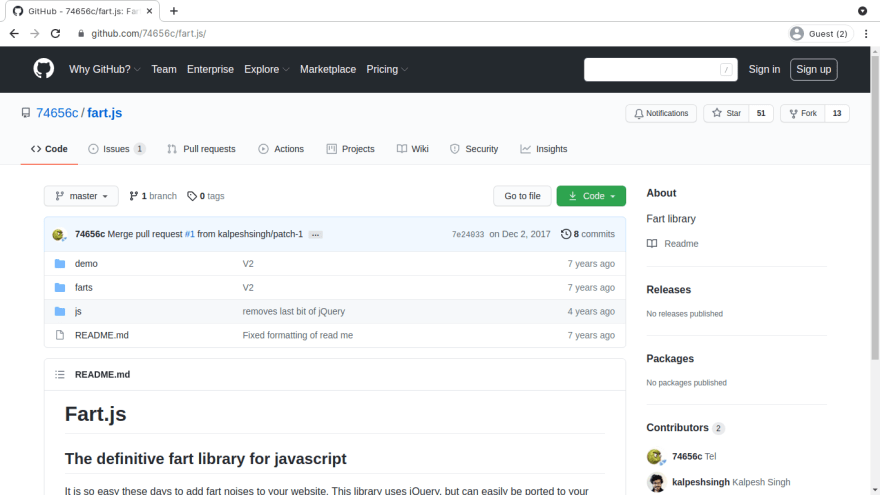Click Marketplace in the top navigation
Image resolution: width=880 pixels, height=495 pixels.
tap(328, 69)
